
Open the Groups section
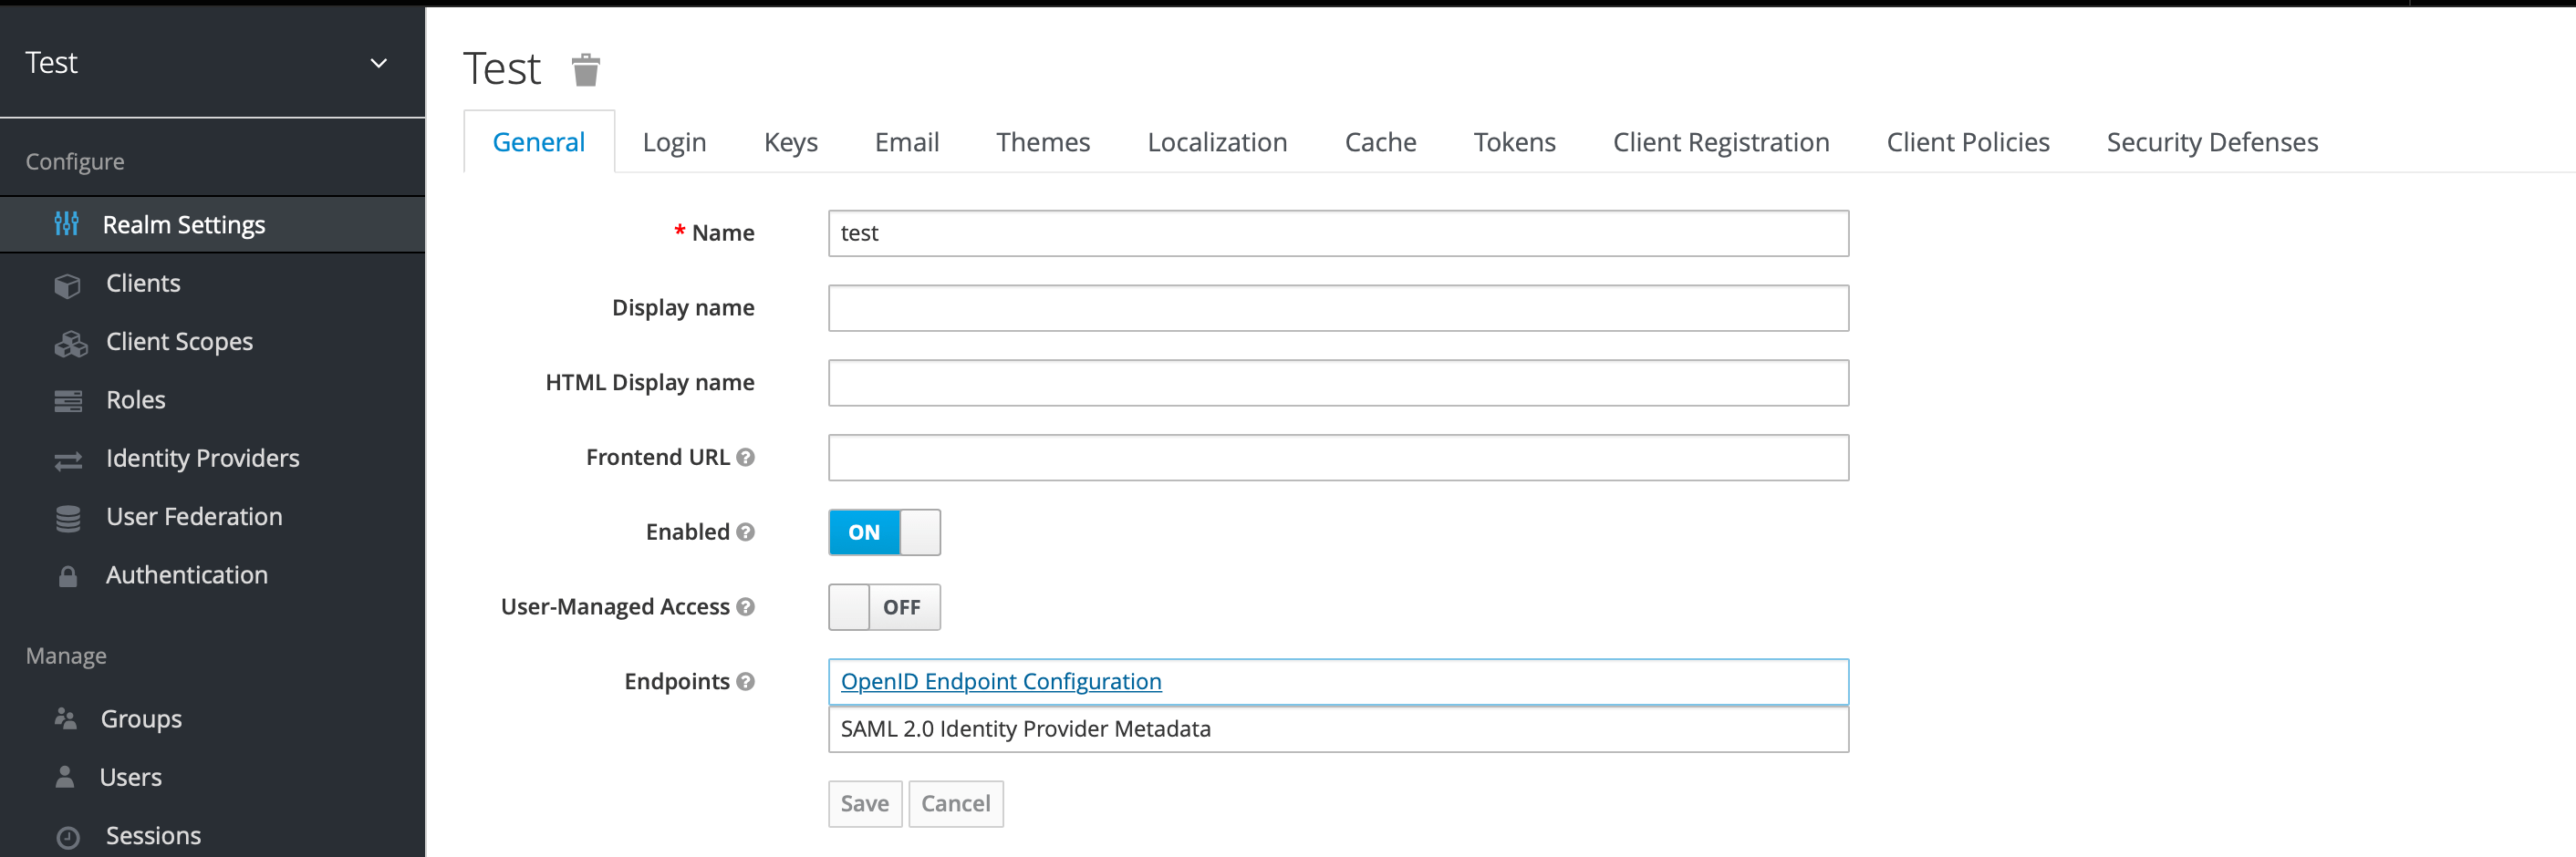140,718
